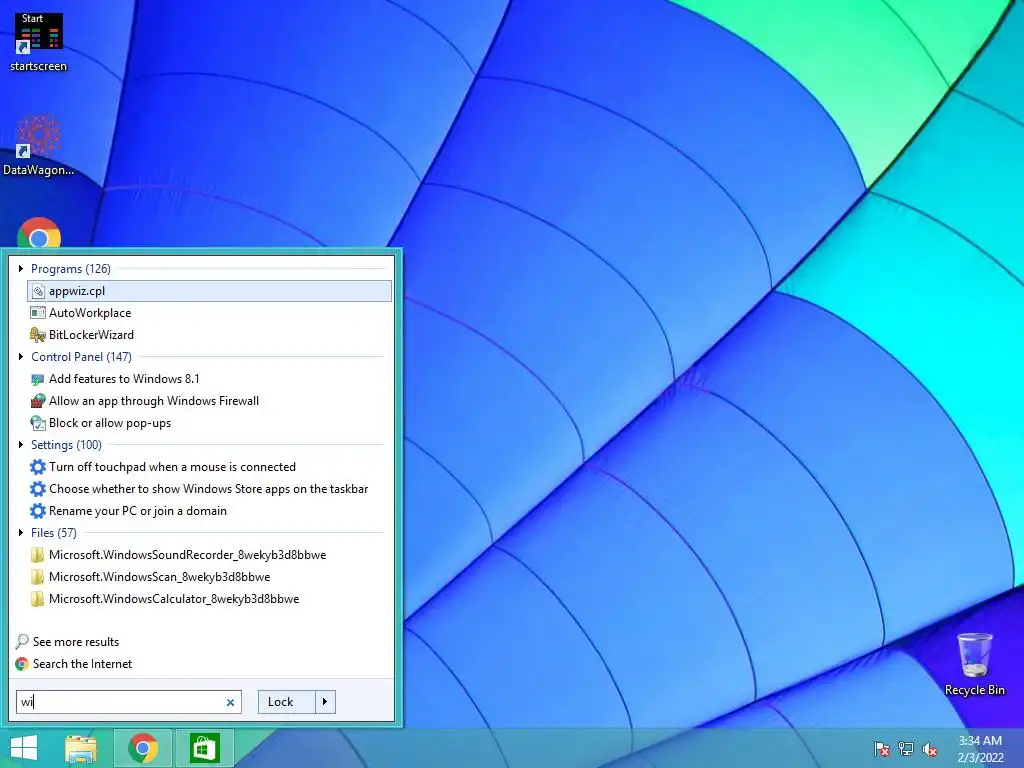The image size is (1024, 768).
Task: Launch appwiz.cpl result
Action: 210,291
